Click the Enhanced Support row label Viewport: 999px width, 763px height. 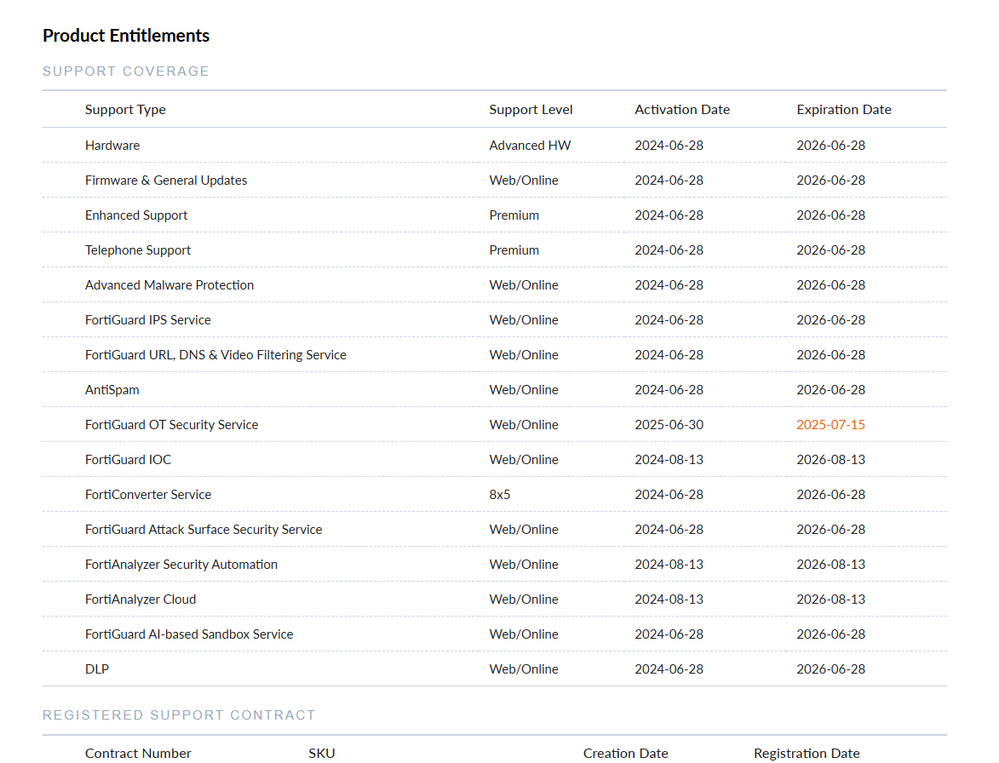[136, 215]
